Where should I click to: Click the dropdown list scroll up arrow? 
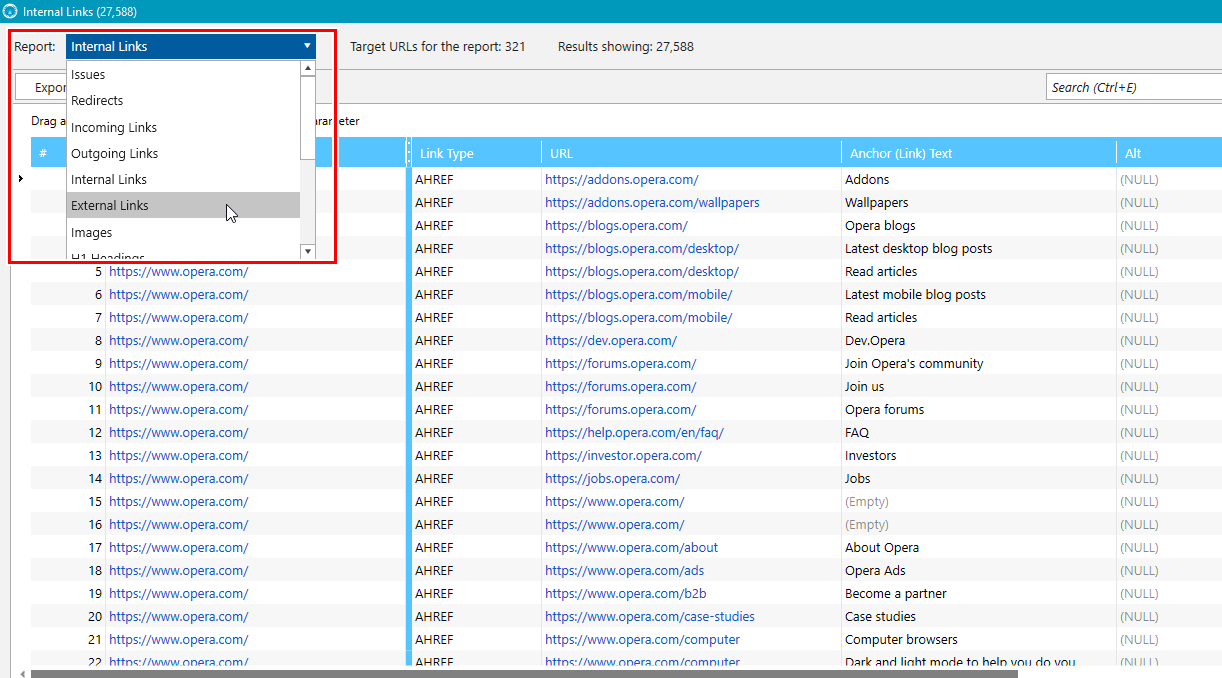(308, 68)
